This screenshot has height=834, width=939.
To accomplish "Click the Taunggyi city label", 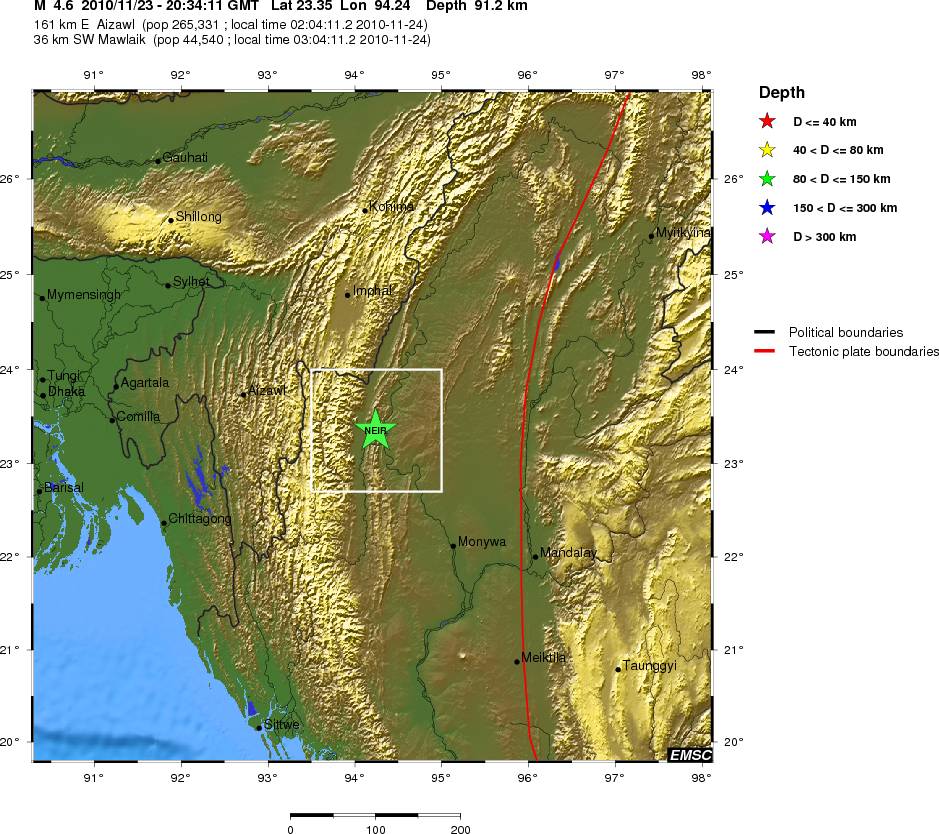I will point(649,666).
